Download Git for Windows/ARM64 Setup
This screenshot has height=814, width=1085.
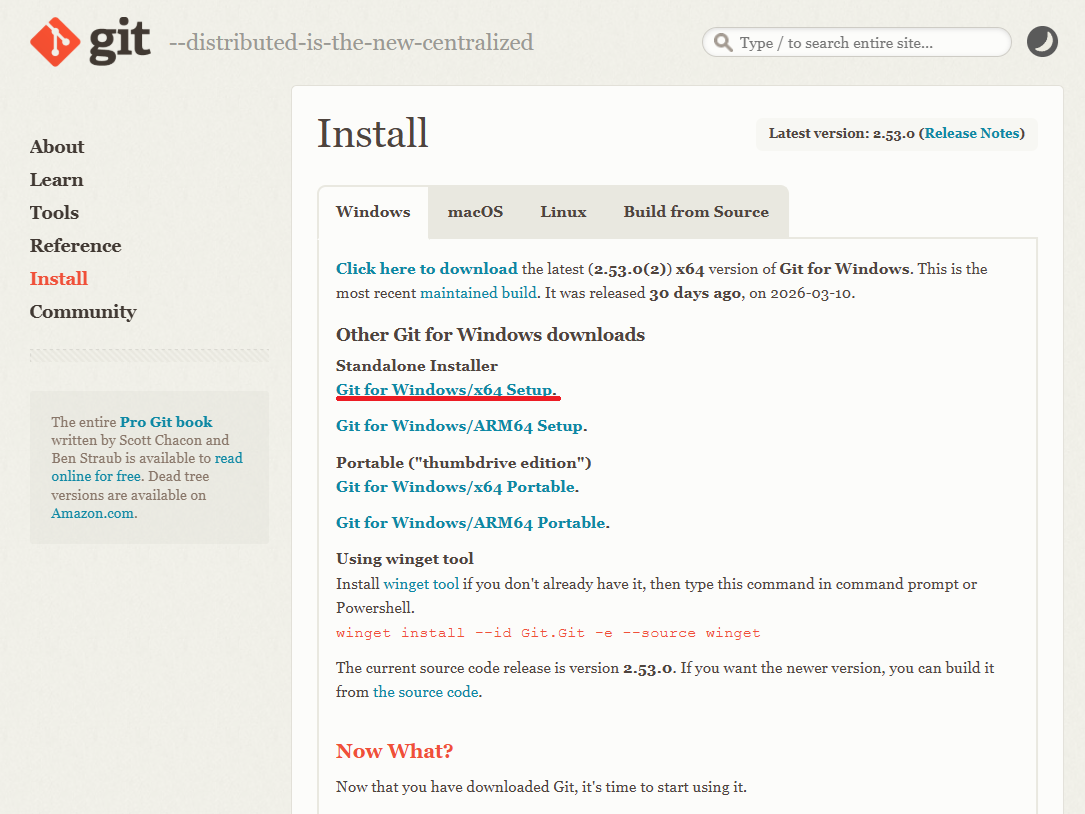pos(459,426)
